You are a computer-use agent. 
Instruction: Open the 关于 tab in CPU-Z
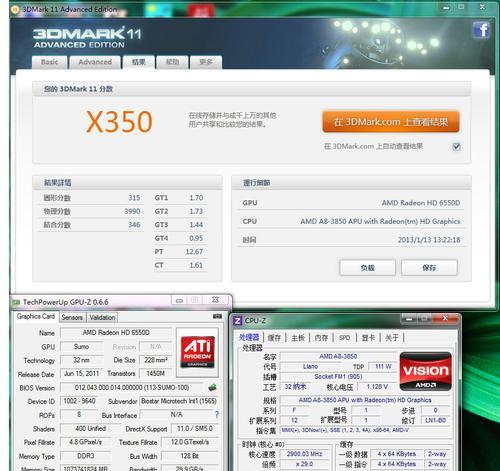pos(392,338)
